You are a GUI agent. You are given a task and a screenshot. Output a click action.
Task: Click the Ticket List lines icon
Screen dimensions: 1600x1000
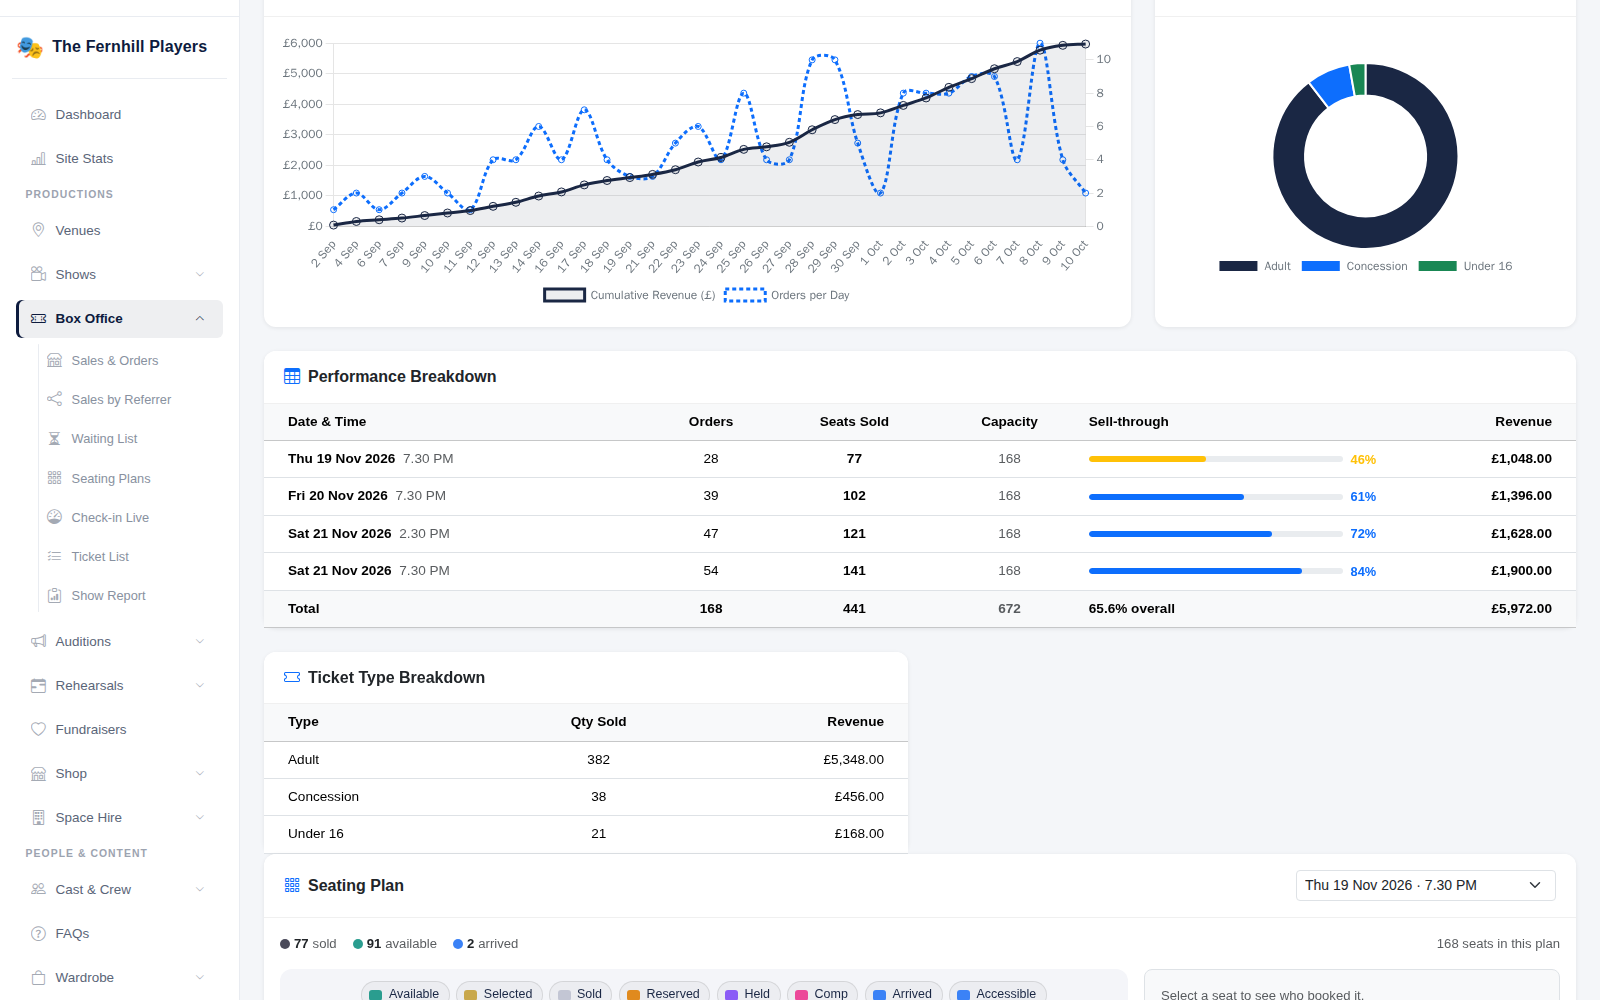tap(54, 557)
